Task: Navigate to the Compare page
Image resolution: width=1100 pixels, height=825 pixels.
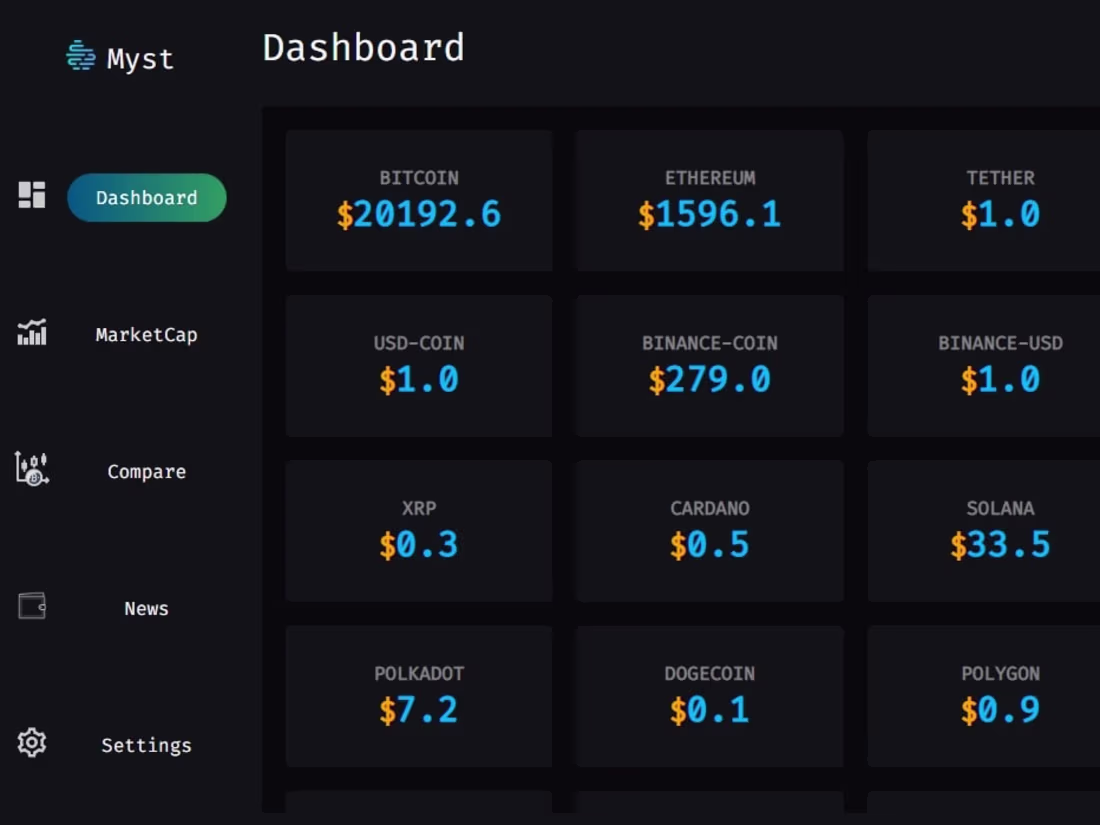Action: [x=146, y=470]
